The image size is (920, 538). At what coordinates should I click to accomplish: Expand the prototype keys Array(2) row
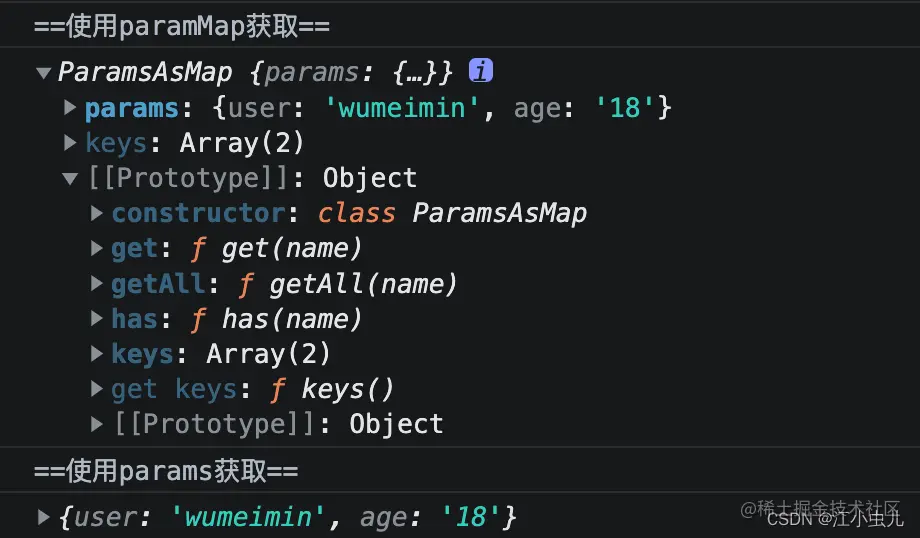pyautogui.click(x=97, y=354)
